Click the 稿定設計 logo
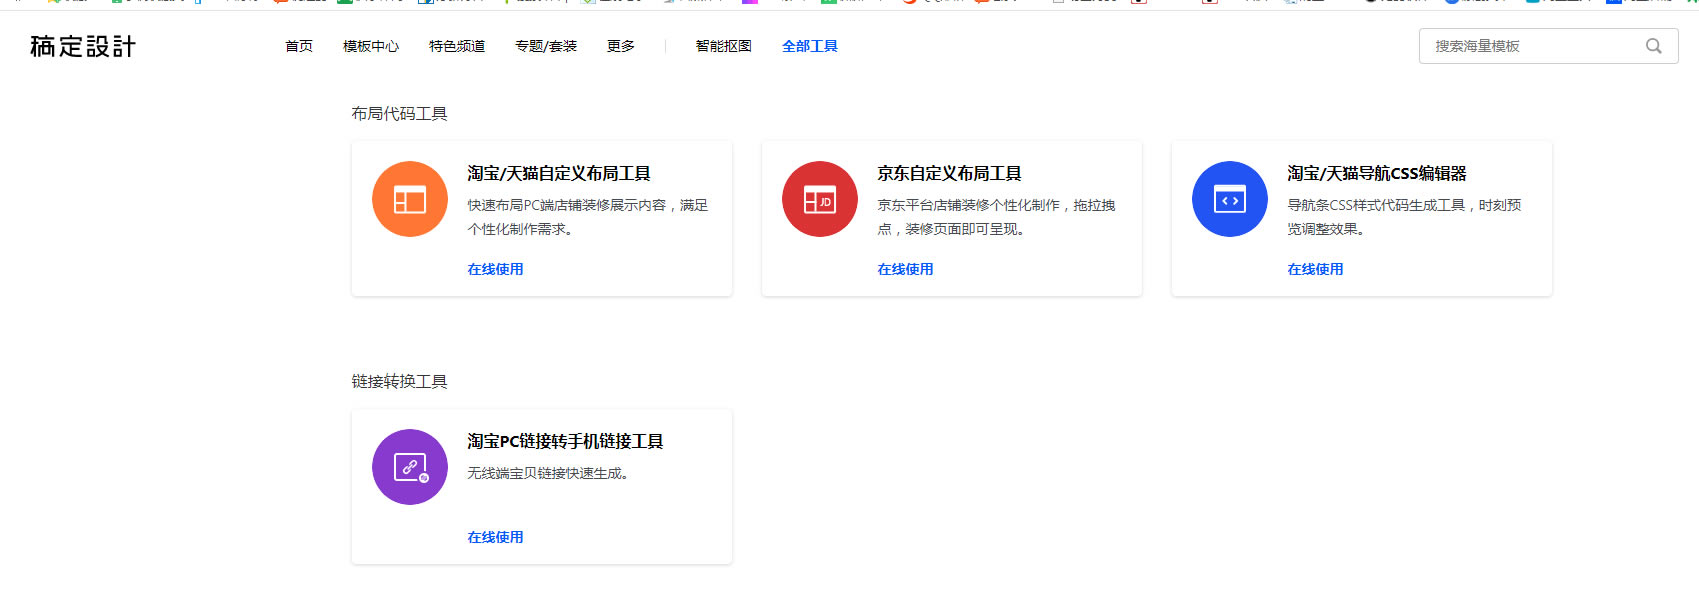 [83, 47]
